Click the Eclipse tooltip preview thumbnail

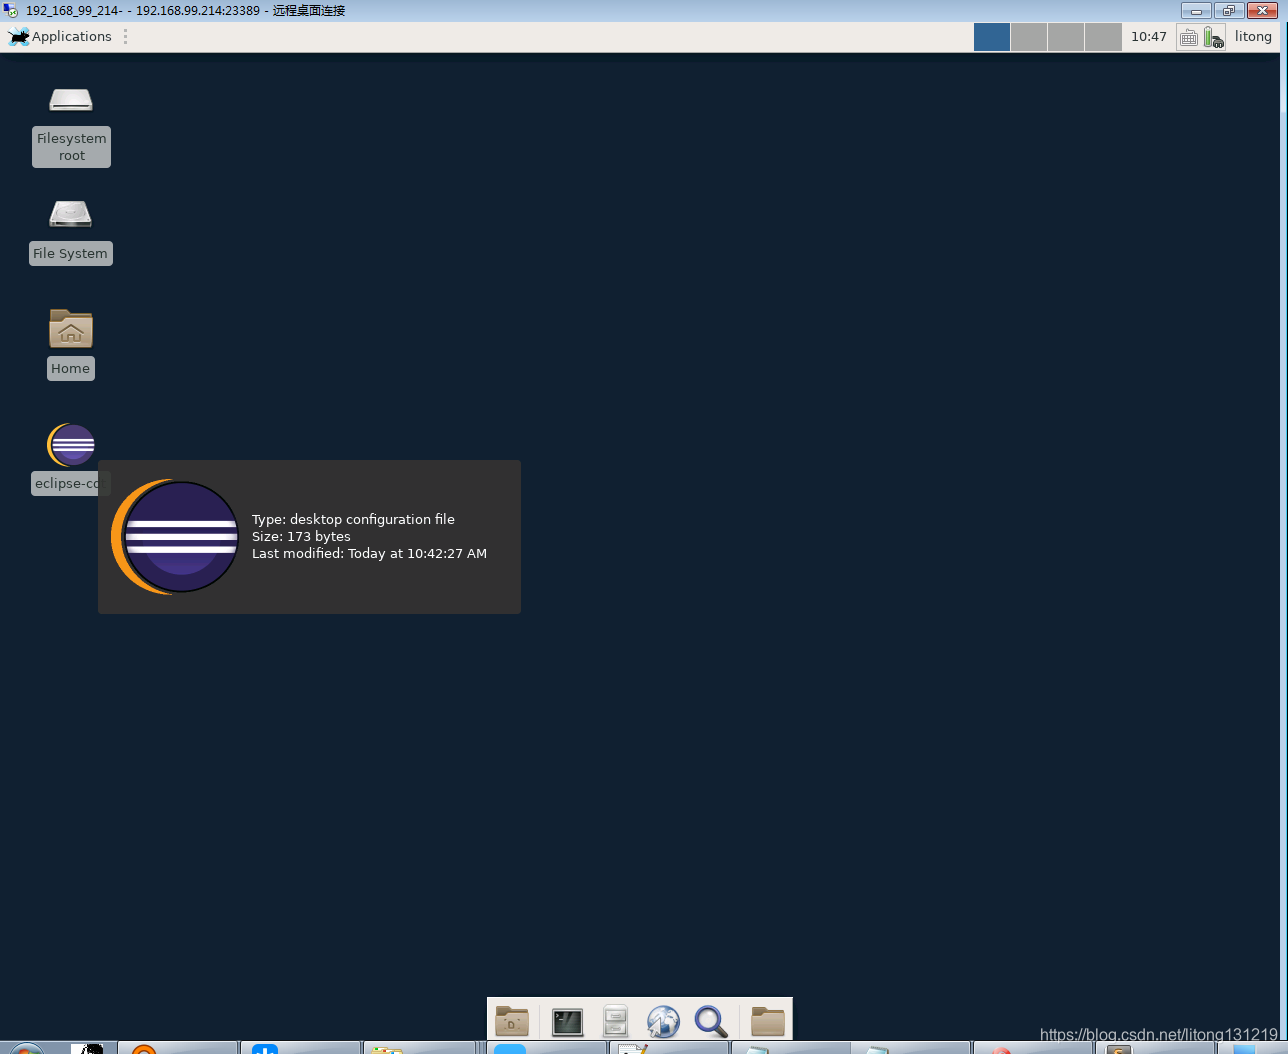pos(176,536)
